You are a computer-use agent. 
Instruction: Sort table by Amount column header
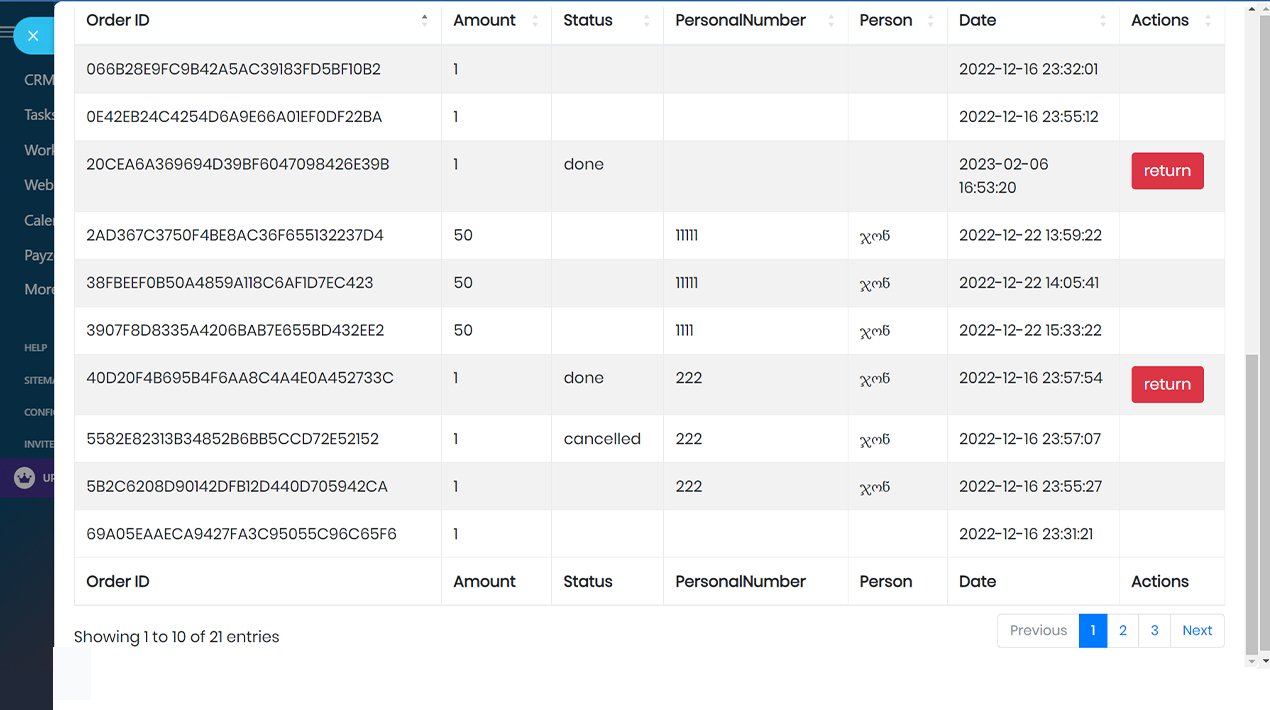(x=485, y=20)
